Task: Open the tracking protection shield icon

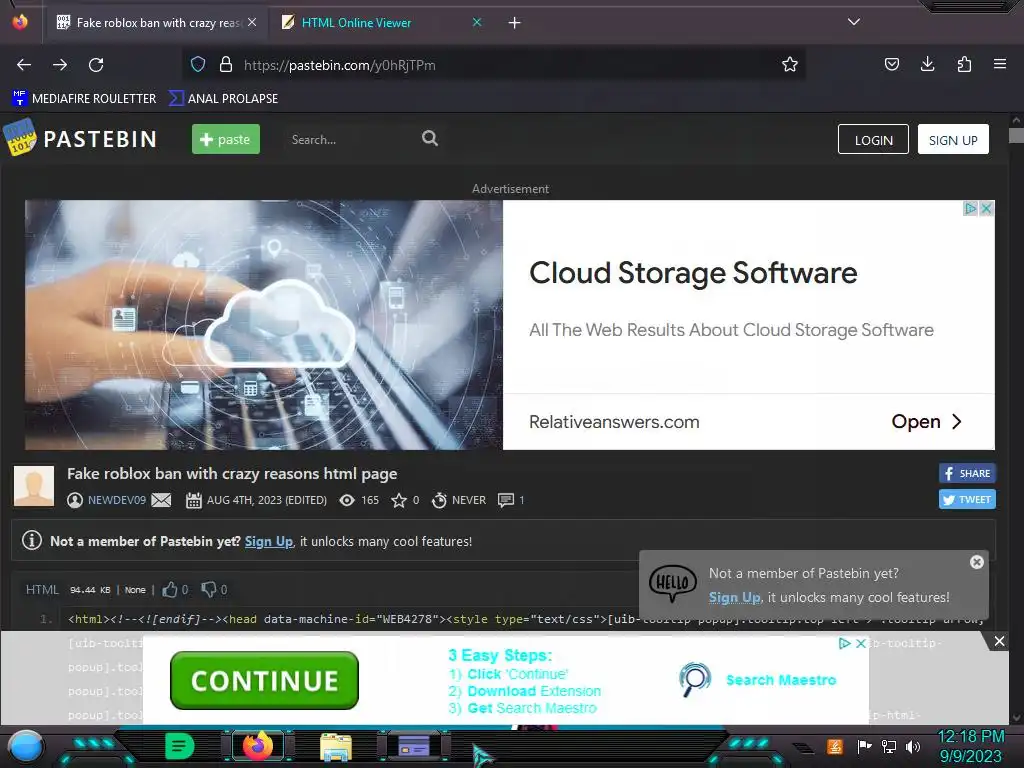Action: 198,64
